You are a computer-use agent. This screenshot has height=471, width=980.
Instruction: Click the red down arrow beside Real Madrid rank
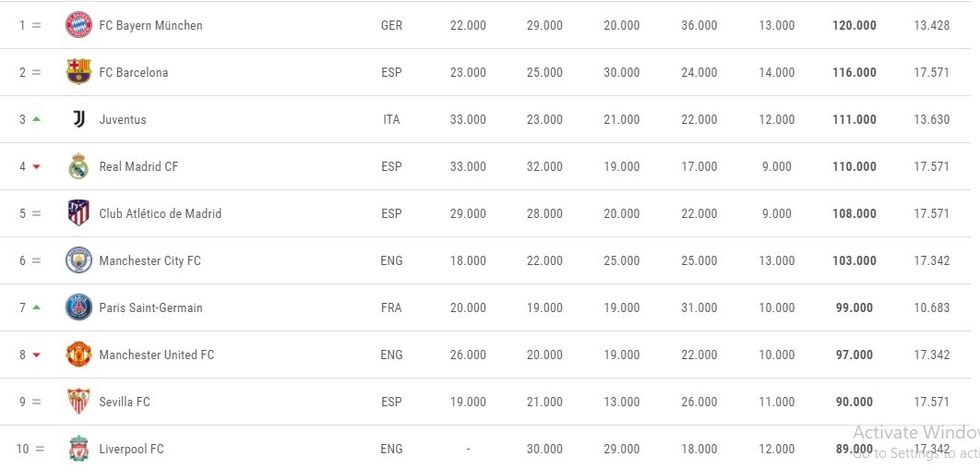tap(37, 166)
